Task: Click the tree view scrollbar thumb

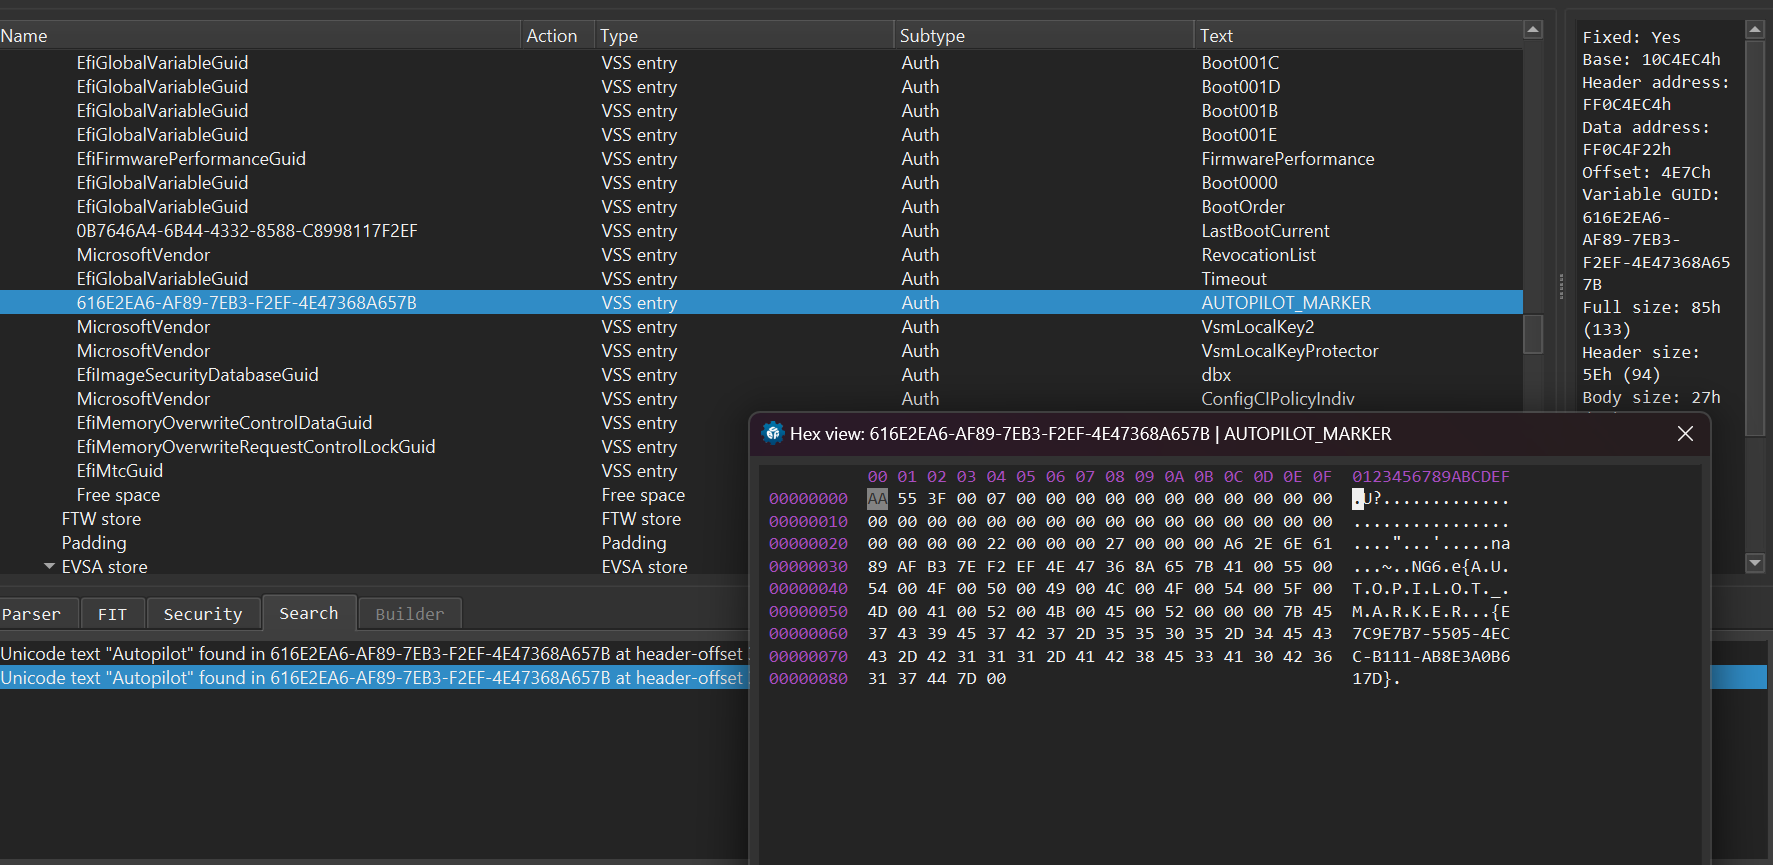Action: tap(1533, 334)
